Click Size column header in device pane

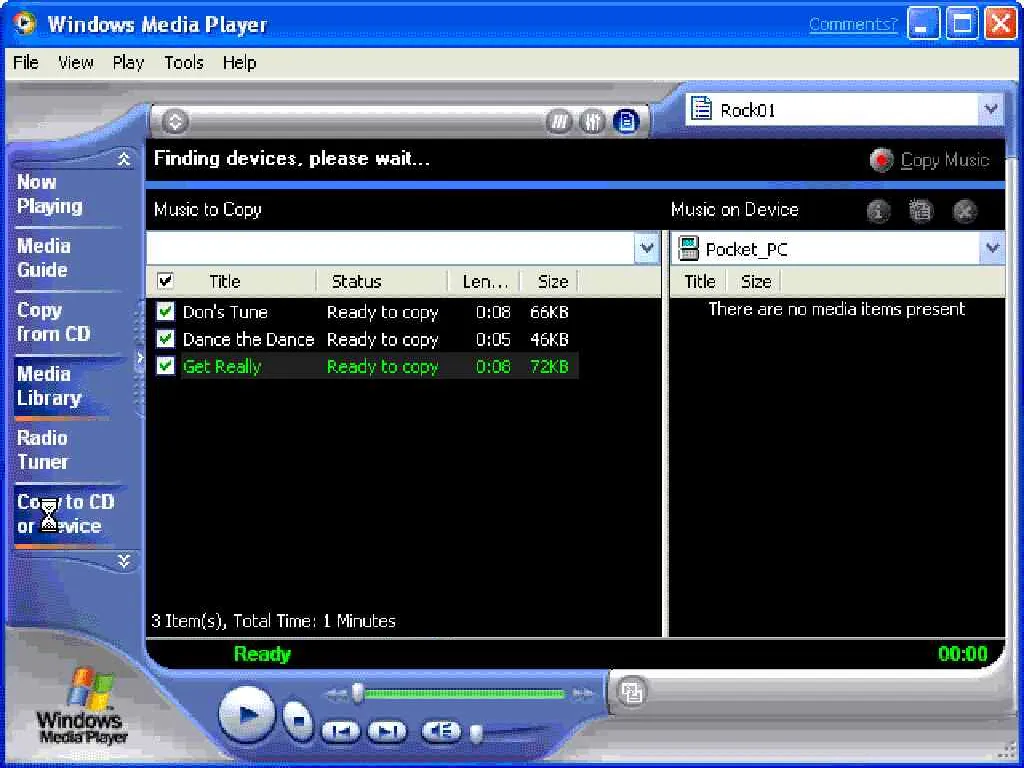point(756,281)
